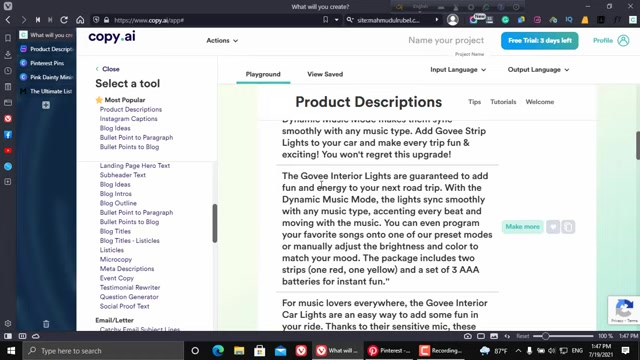Open the Facebook web panel
The width and height of the screenshot is (640, 360).
click(8, 135)
